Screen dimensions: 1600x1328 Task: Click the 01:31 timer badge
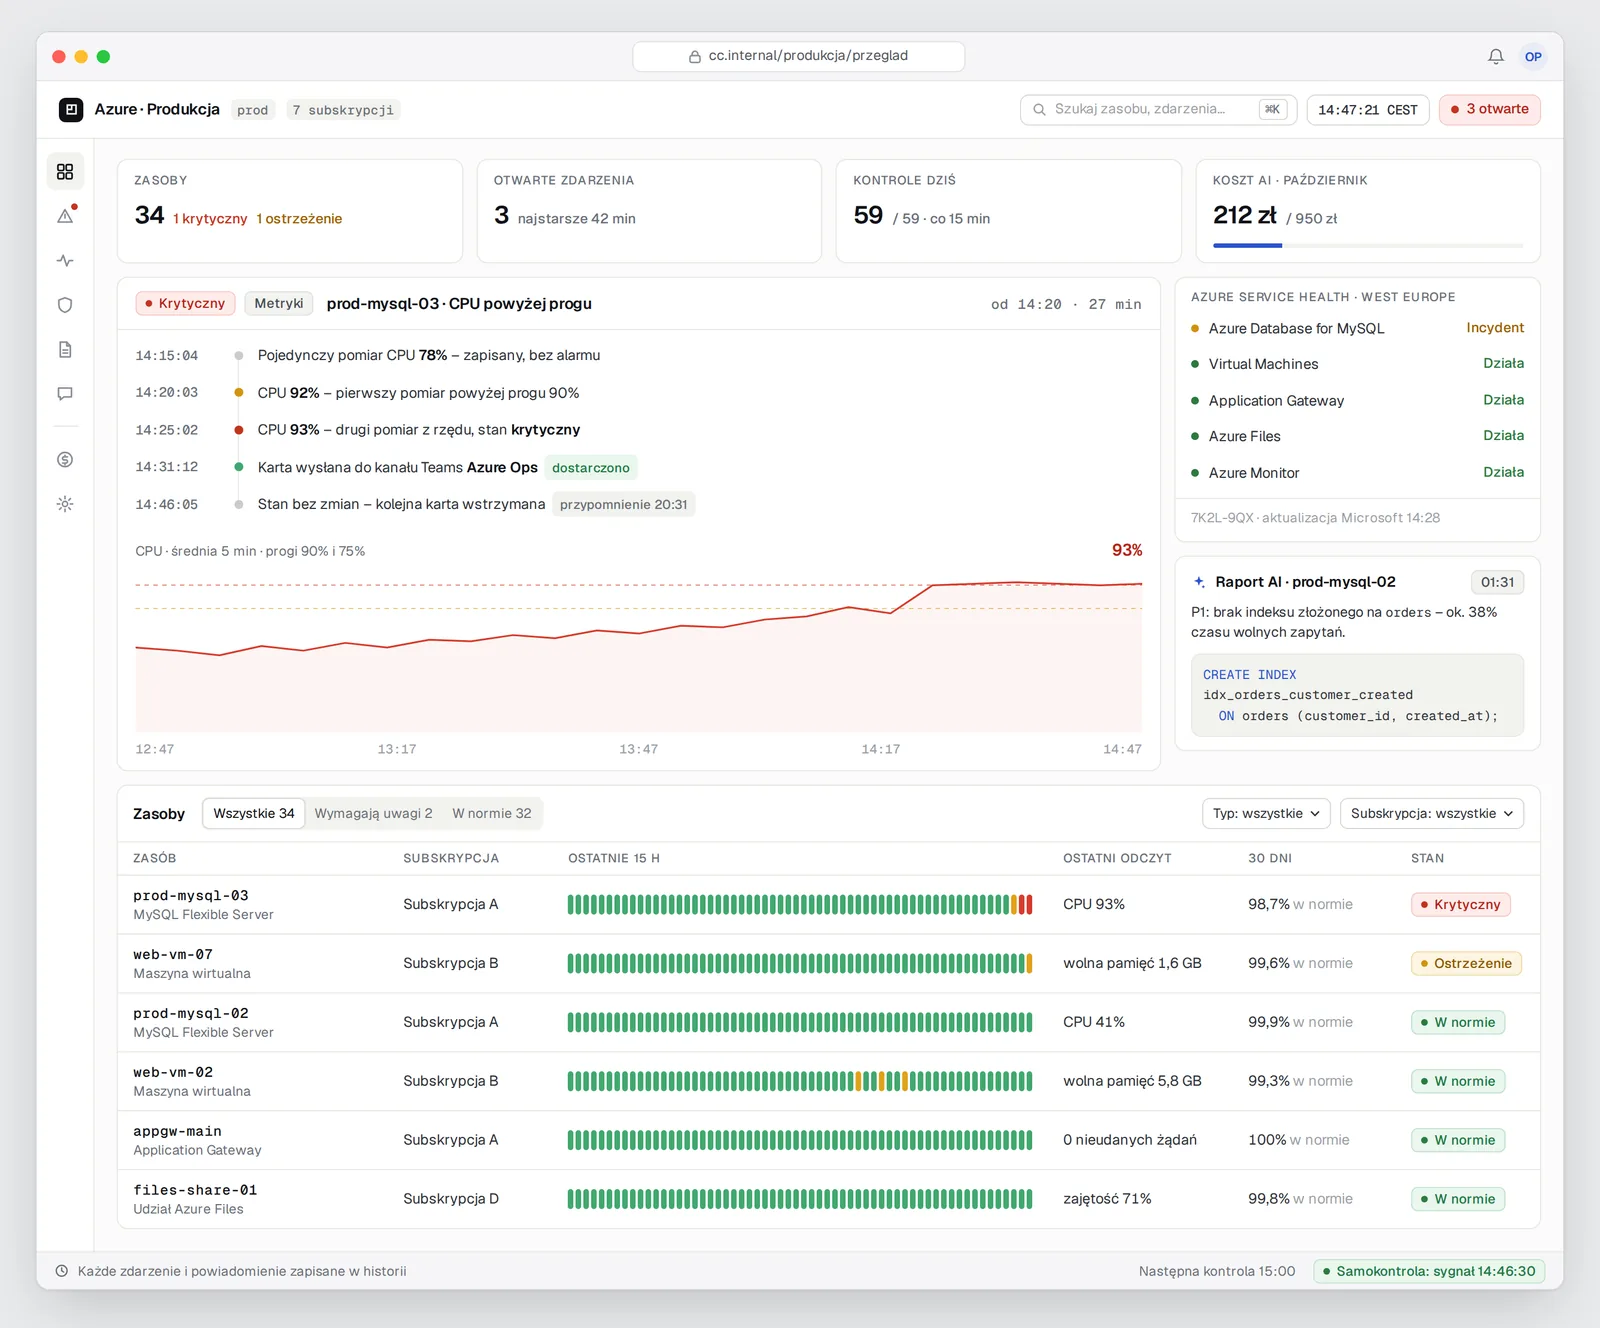pos(1497,582)
